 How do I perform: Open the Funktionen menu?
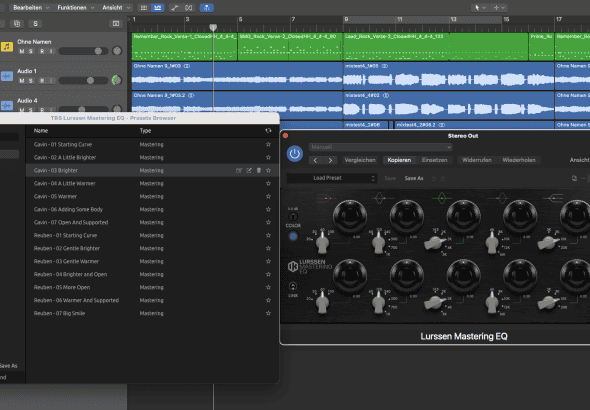pos(75,8)
